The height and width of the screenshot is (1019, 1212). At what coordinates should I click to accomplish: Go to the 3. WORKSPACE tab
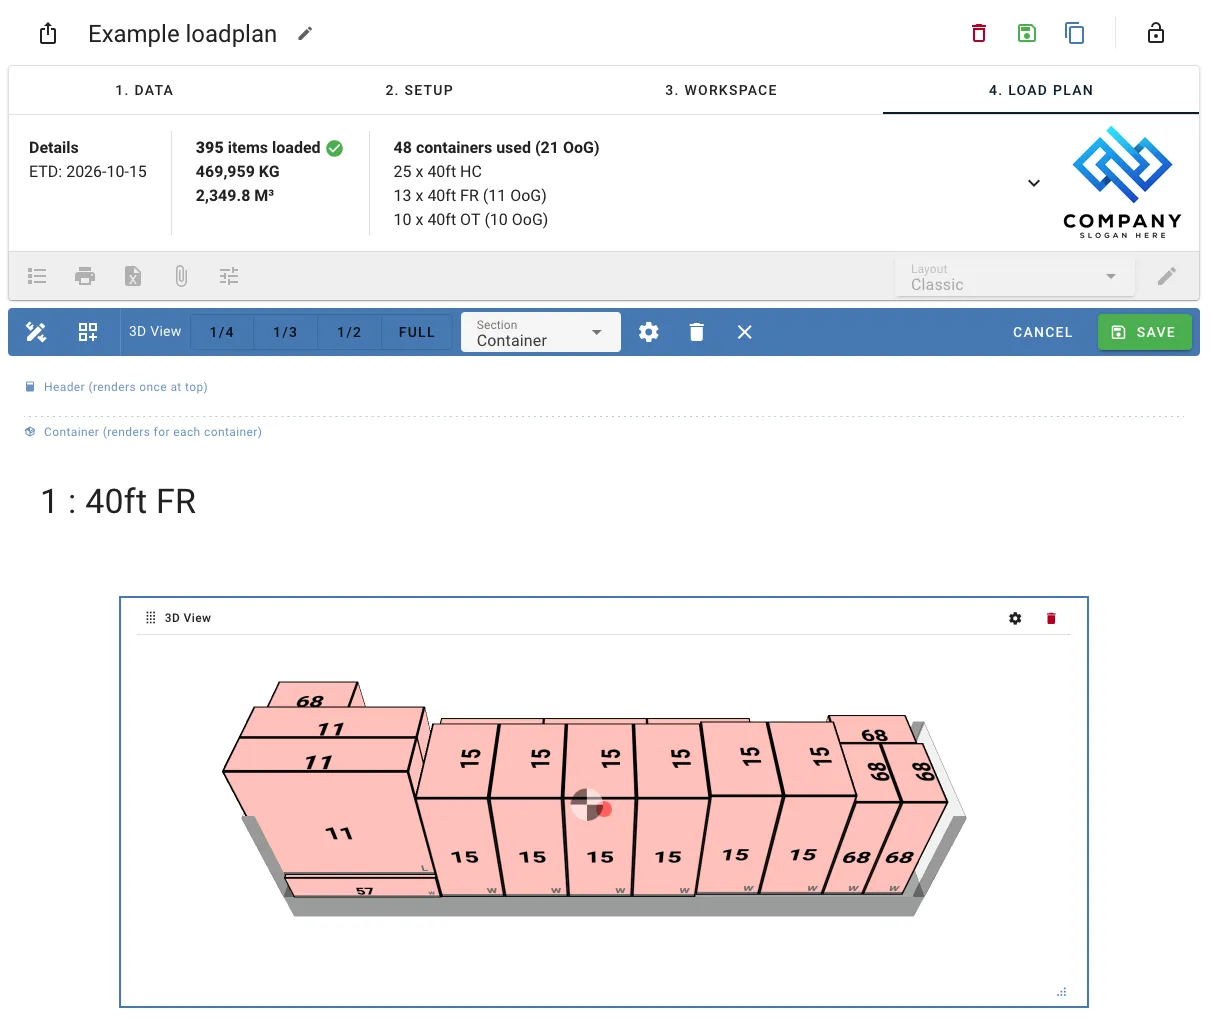click(721, 90)
